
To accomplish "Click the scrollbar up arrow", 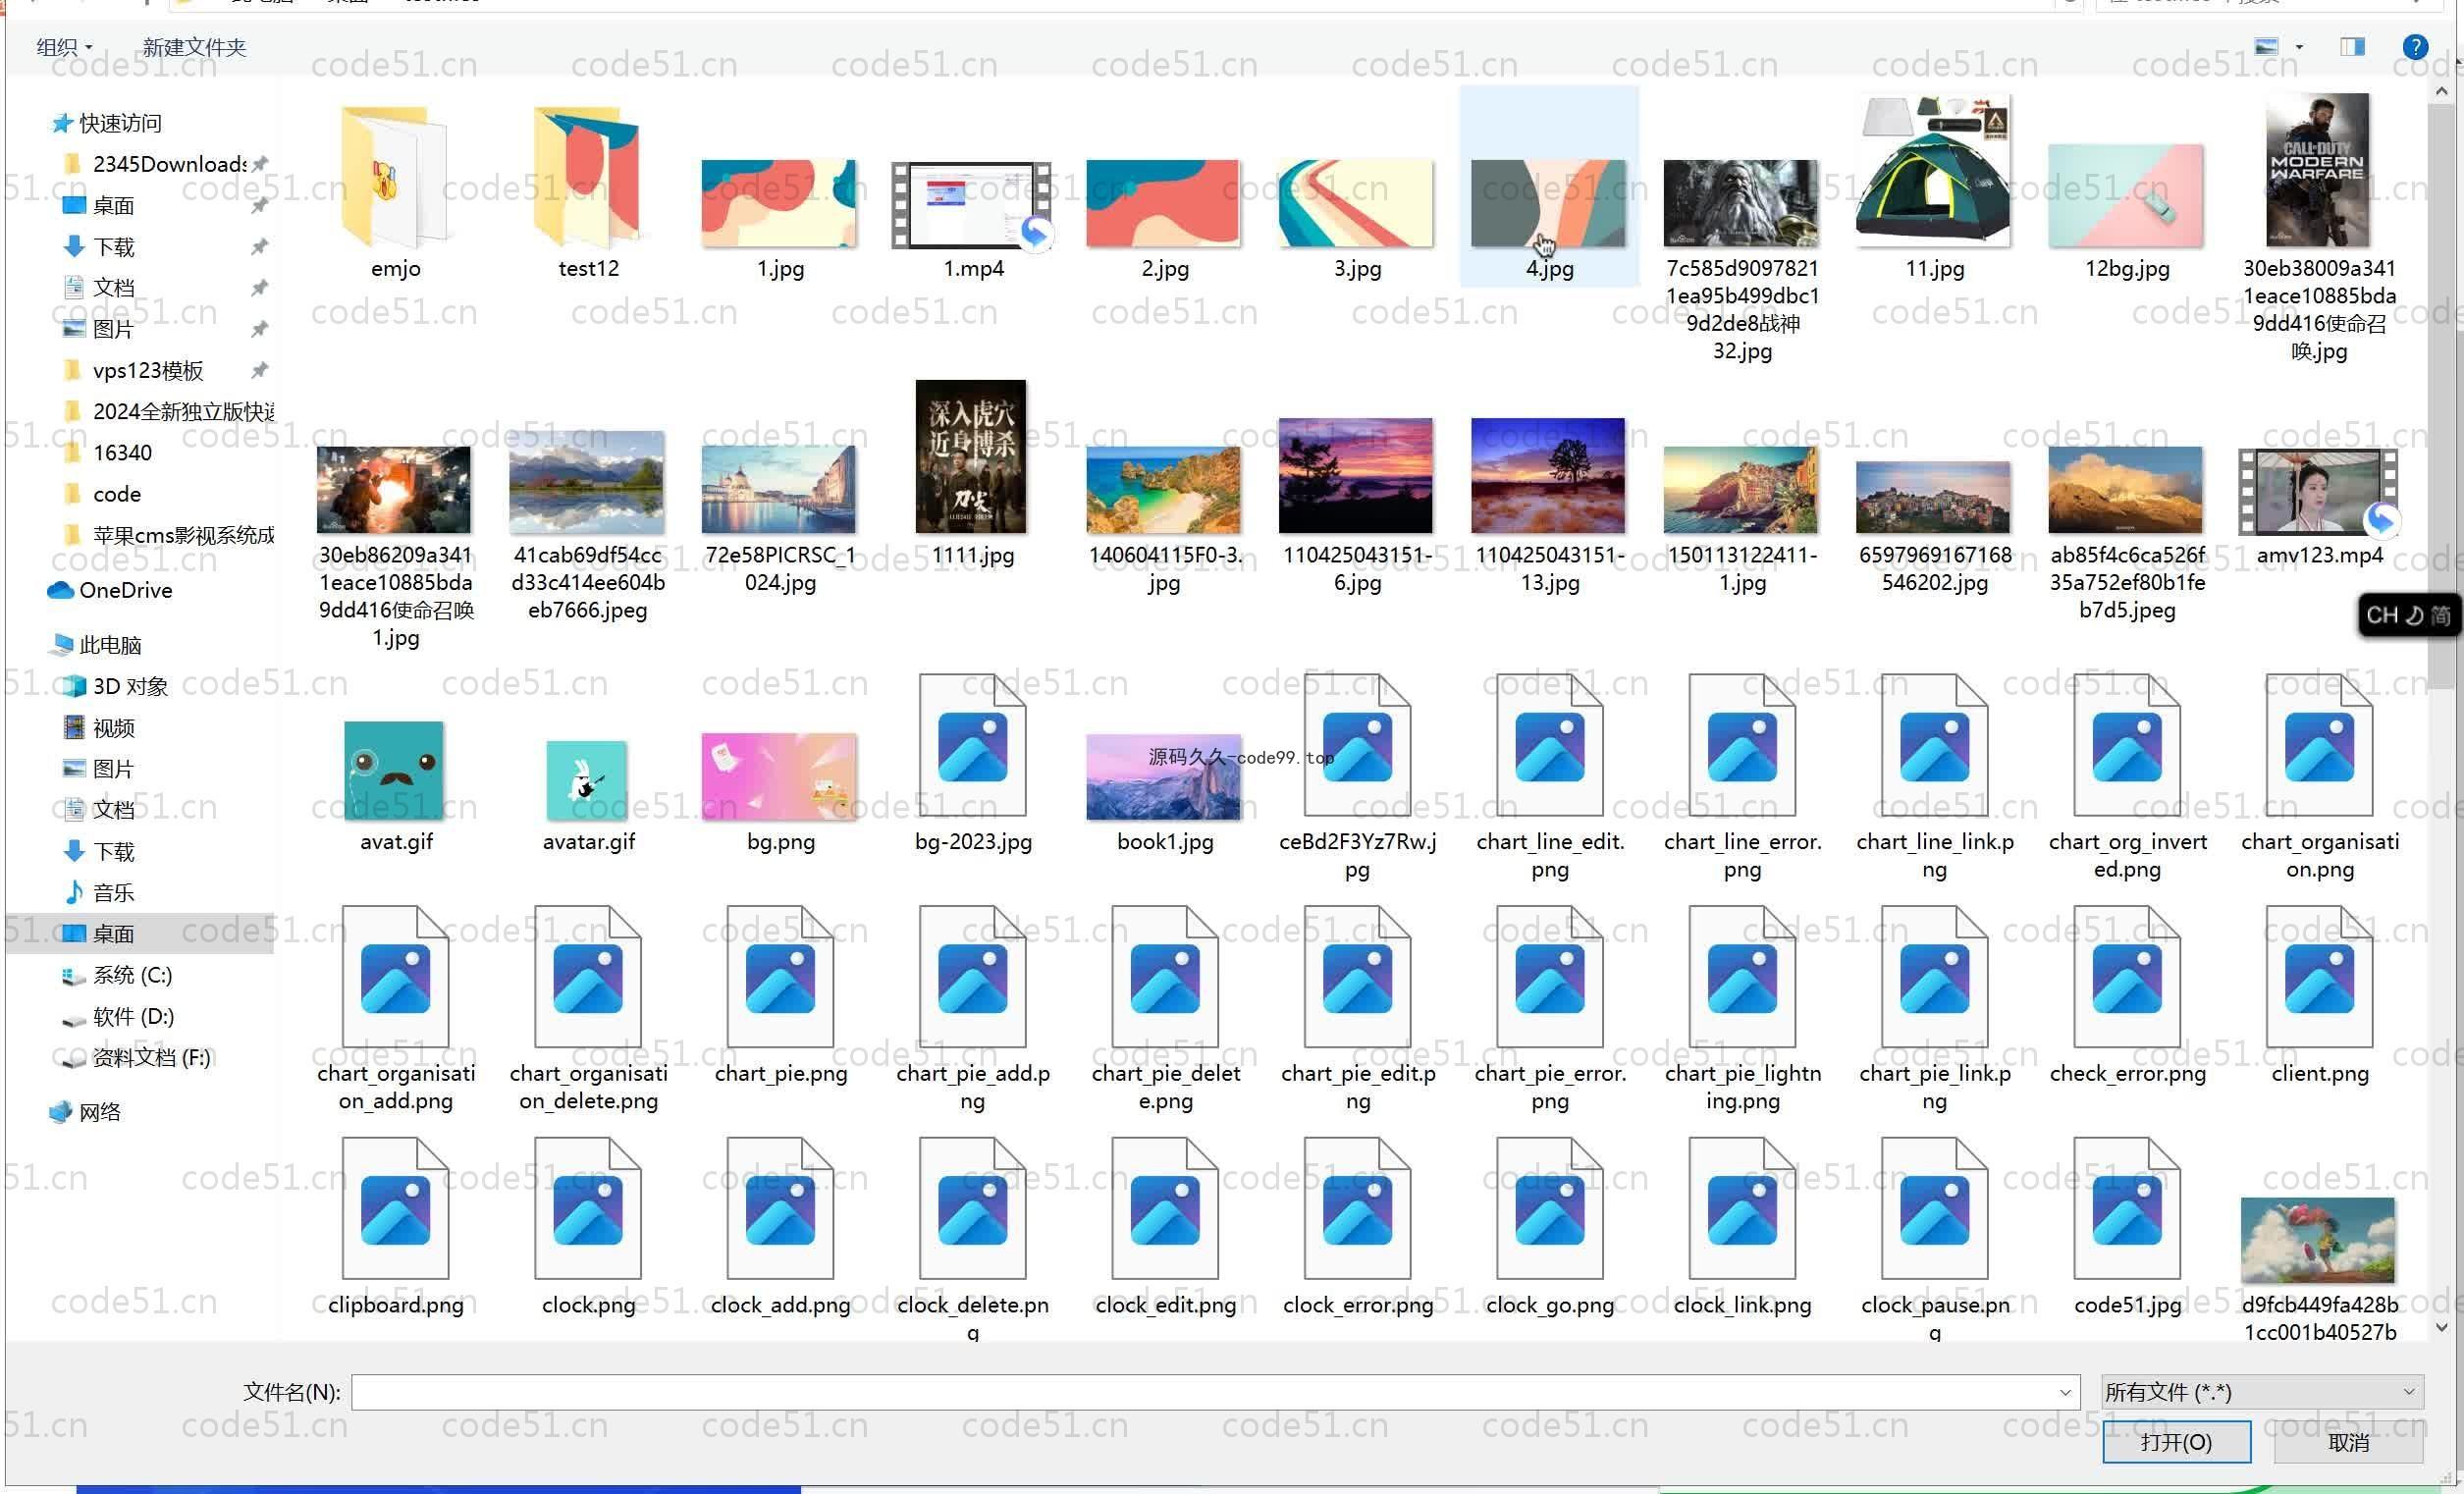I will [x=2442, y=90].
